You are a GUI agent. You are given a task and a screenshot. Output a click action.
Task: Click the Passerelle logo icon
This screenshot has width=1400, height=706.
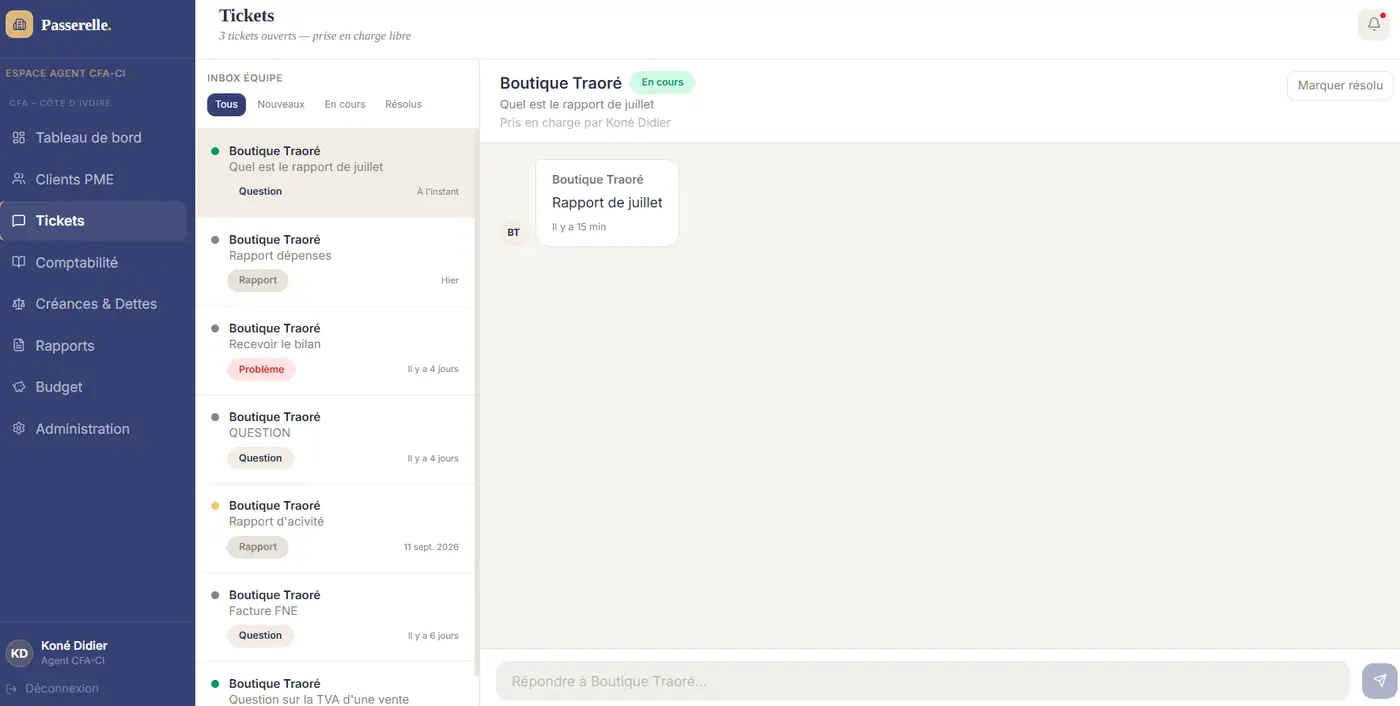19,24
